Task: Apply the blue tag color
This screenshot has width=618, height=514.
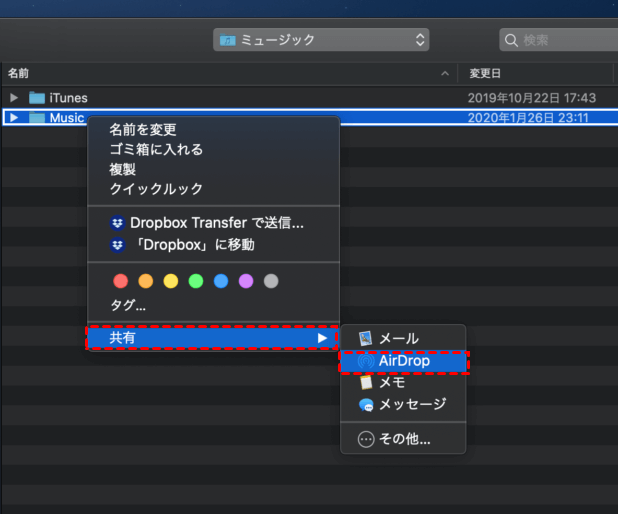Action: coord(221,281)
